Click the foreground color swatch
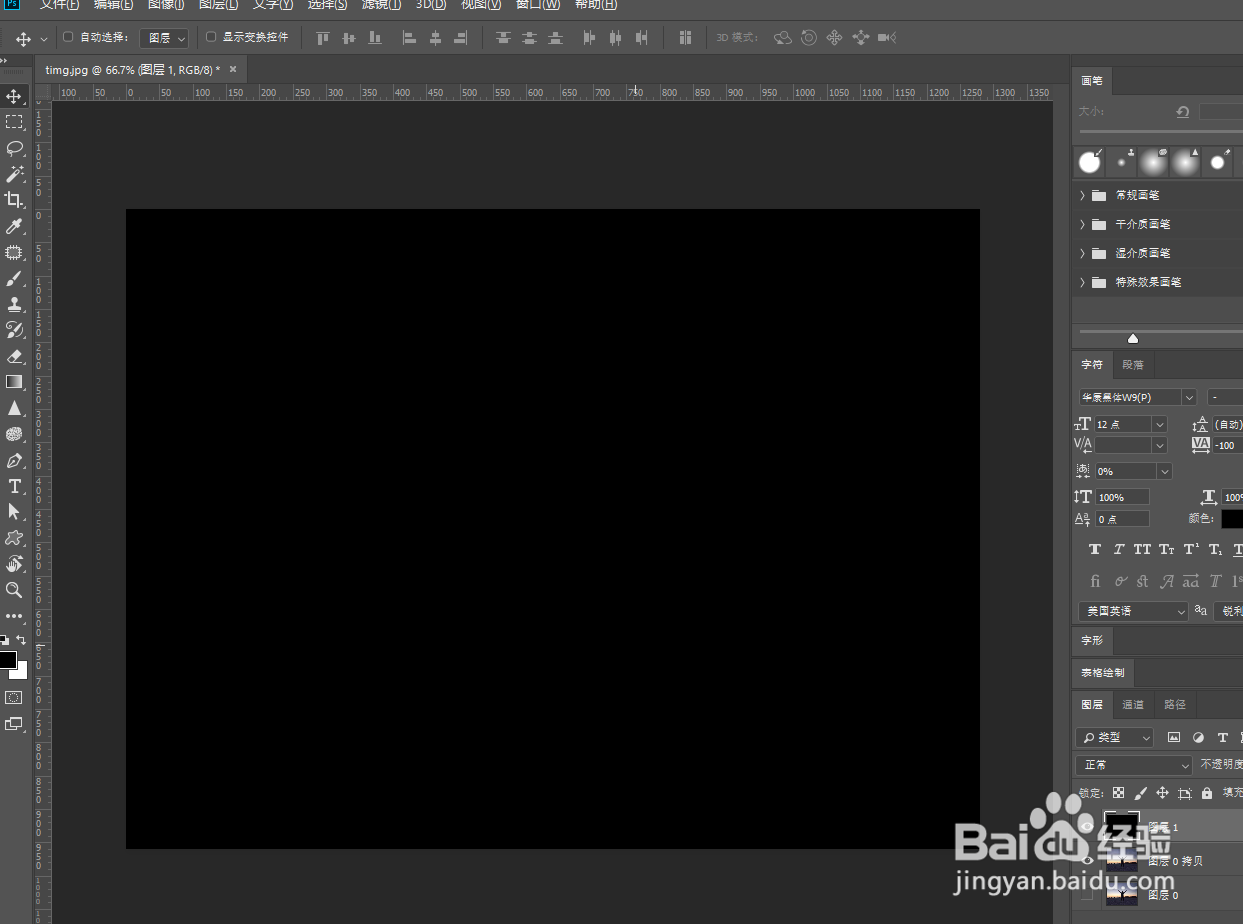The image size is (1243, 924). [8, 659]
